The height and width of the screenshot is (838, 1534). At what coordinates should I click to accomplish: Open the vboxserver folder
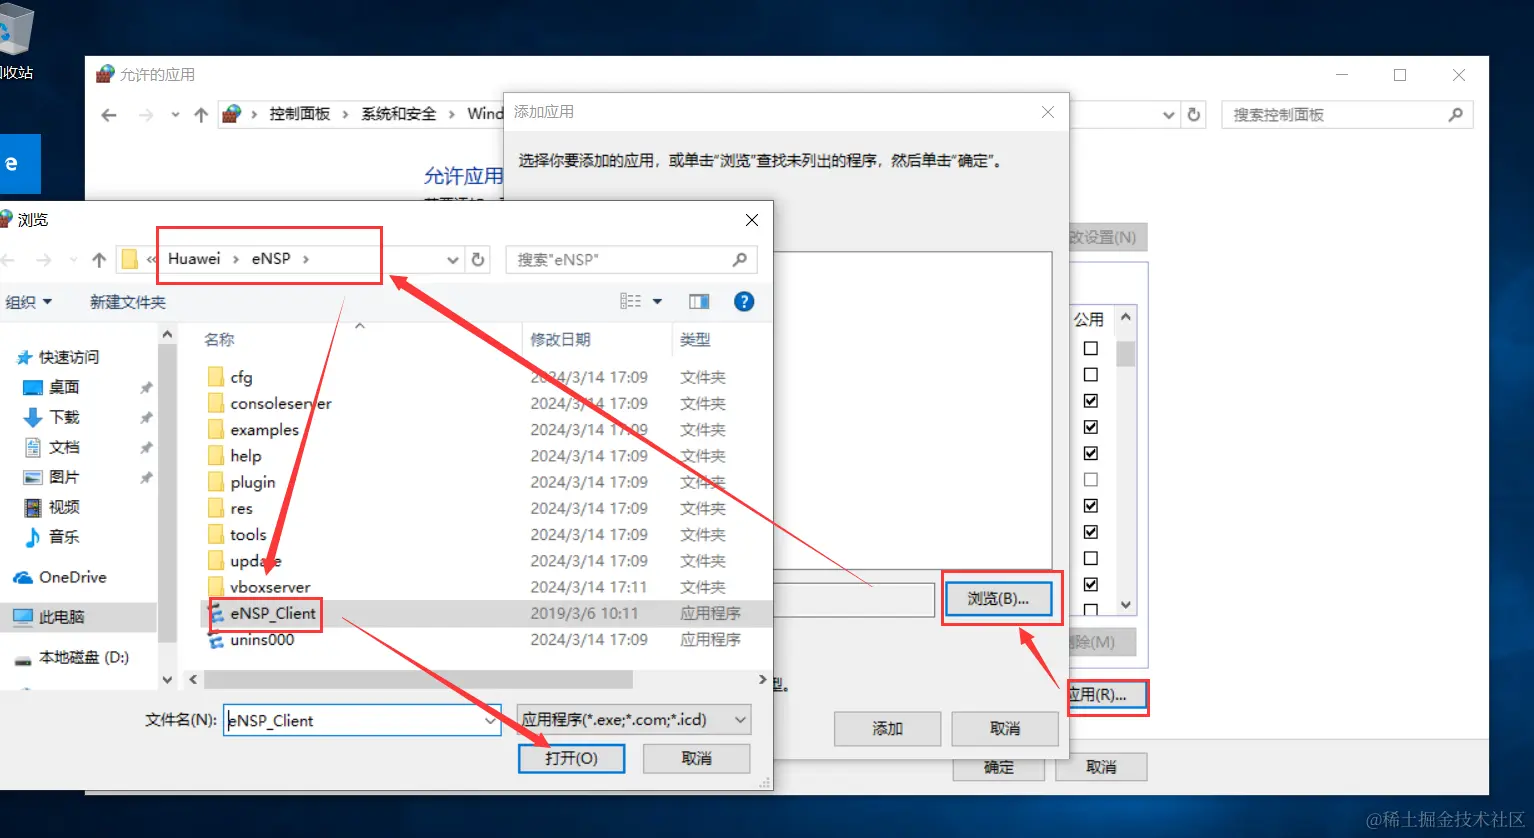pos(270,587)
